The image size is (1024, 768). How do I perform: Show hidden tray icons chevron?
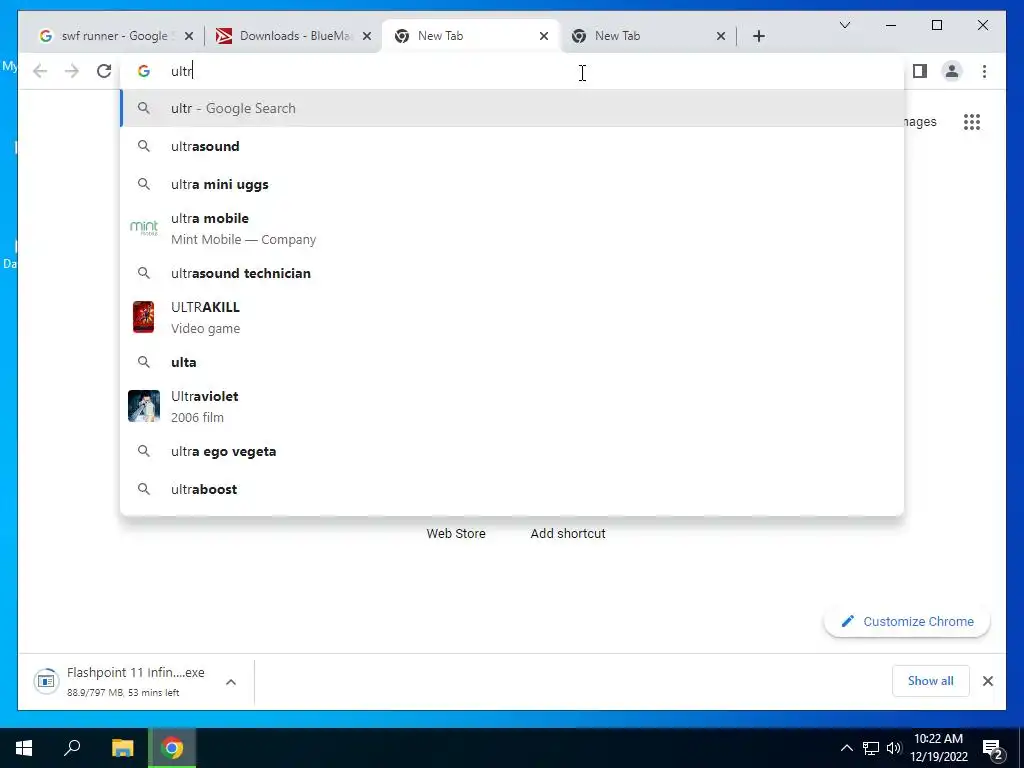pyautogui.click(x=846, y=748)
